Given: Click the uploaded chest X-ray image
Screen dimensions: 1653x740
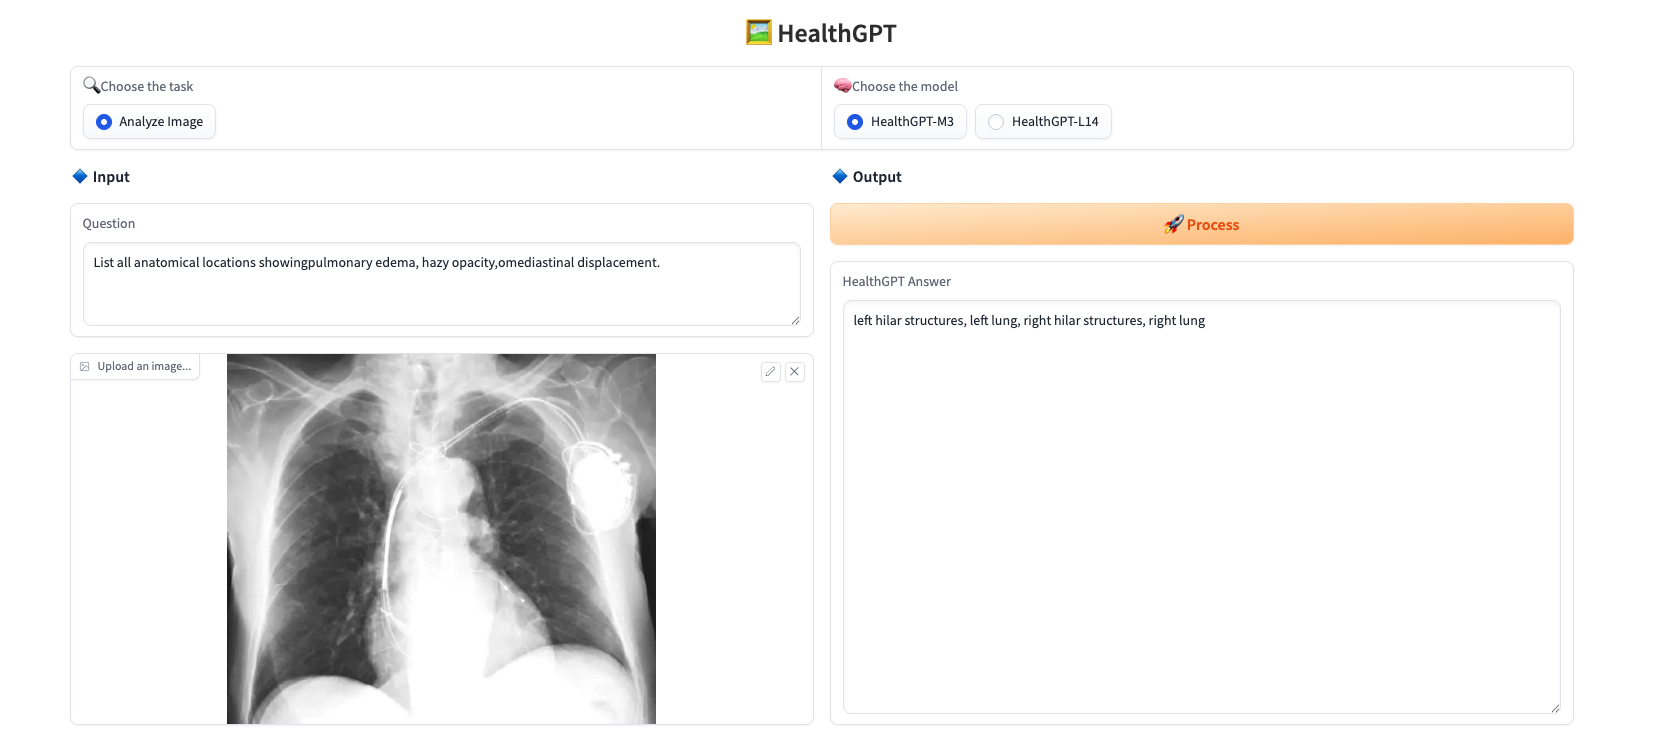Looking at the screenshot, I should [441, 539].
